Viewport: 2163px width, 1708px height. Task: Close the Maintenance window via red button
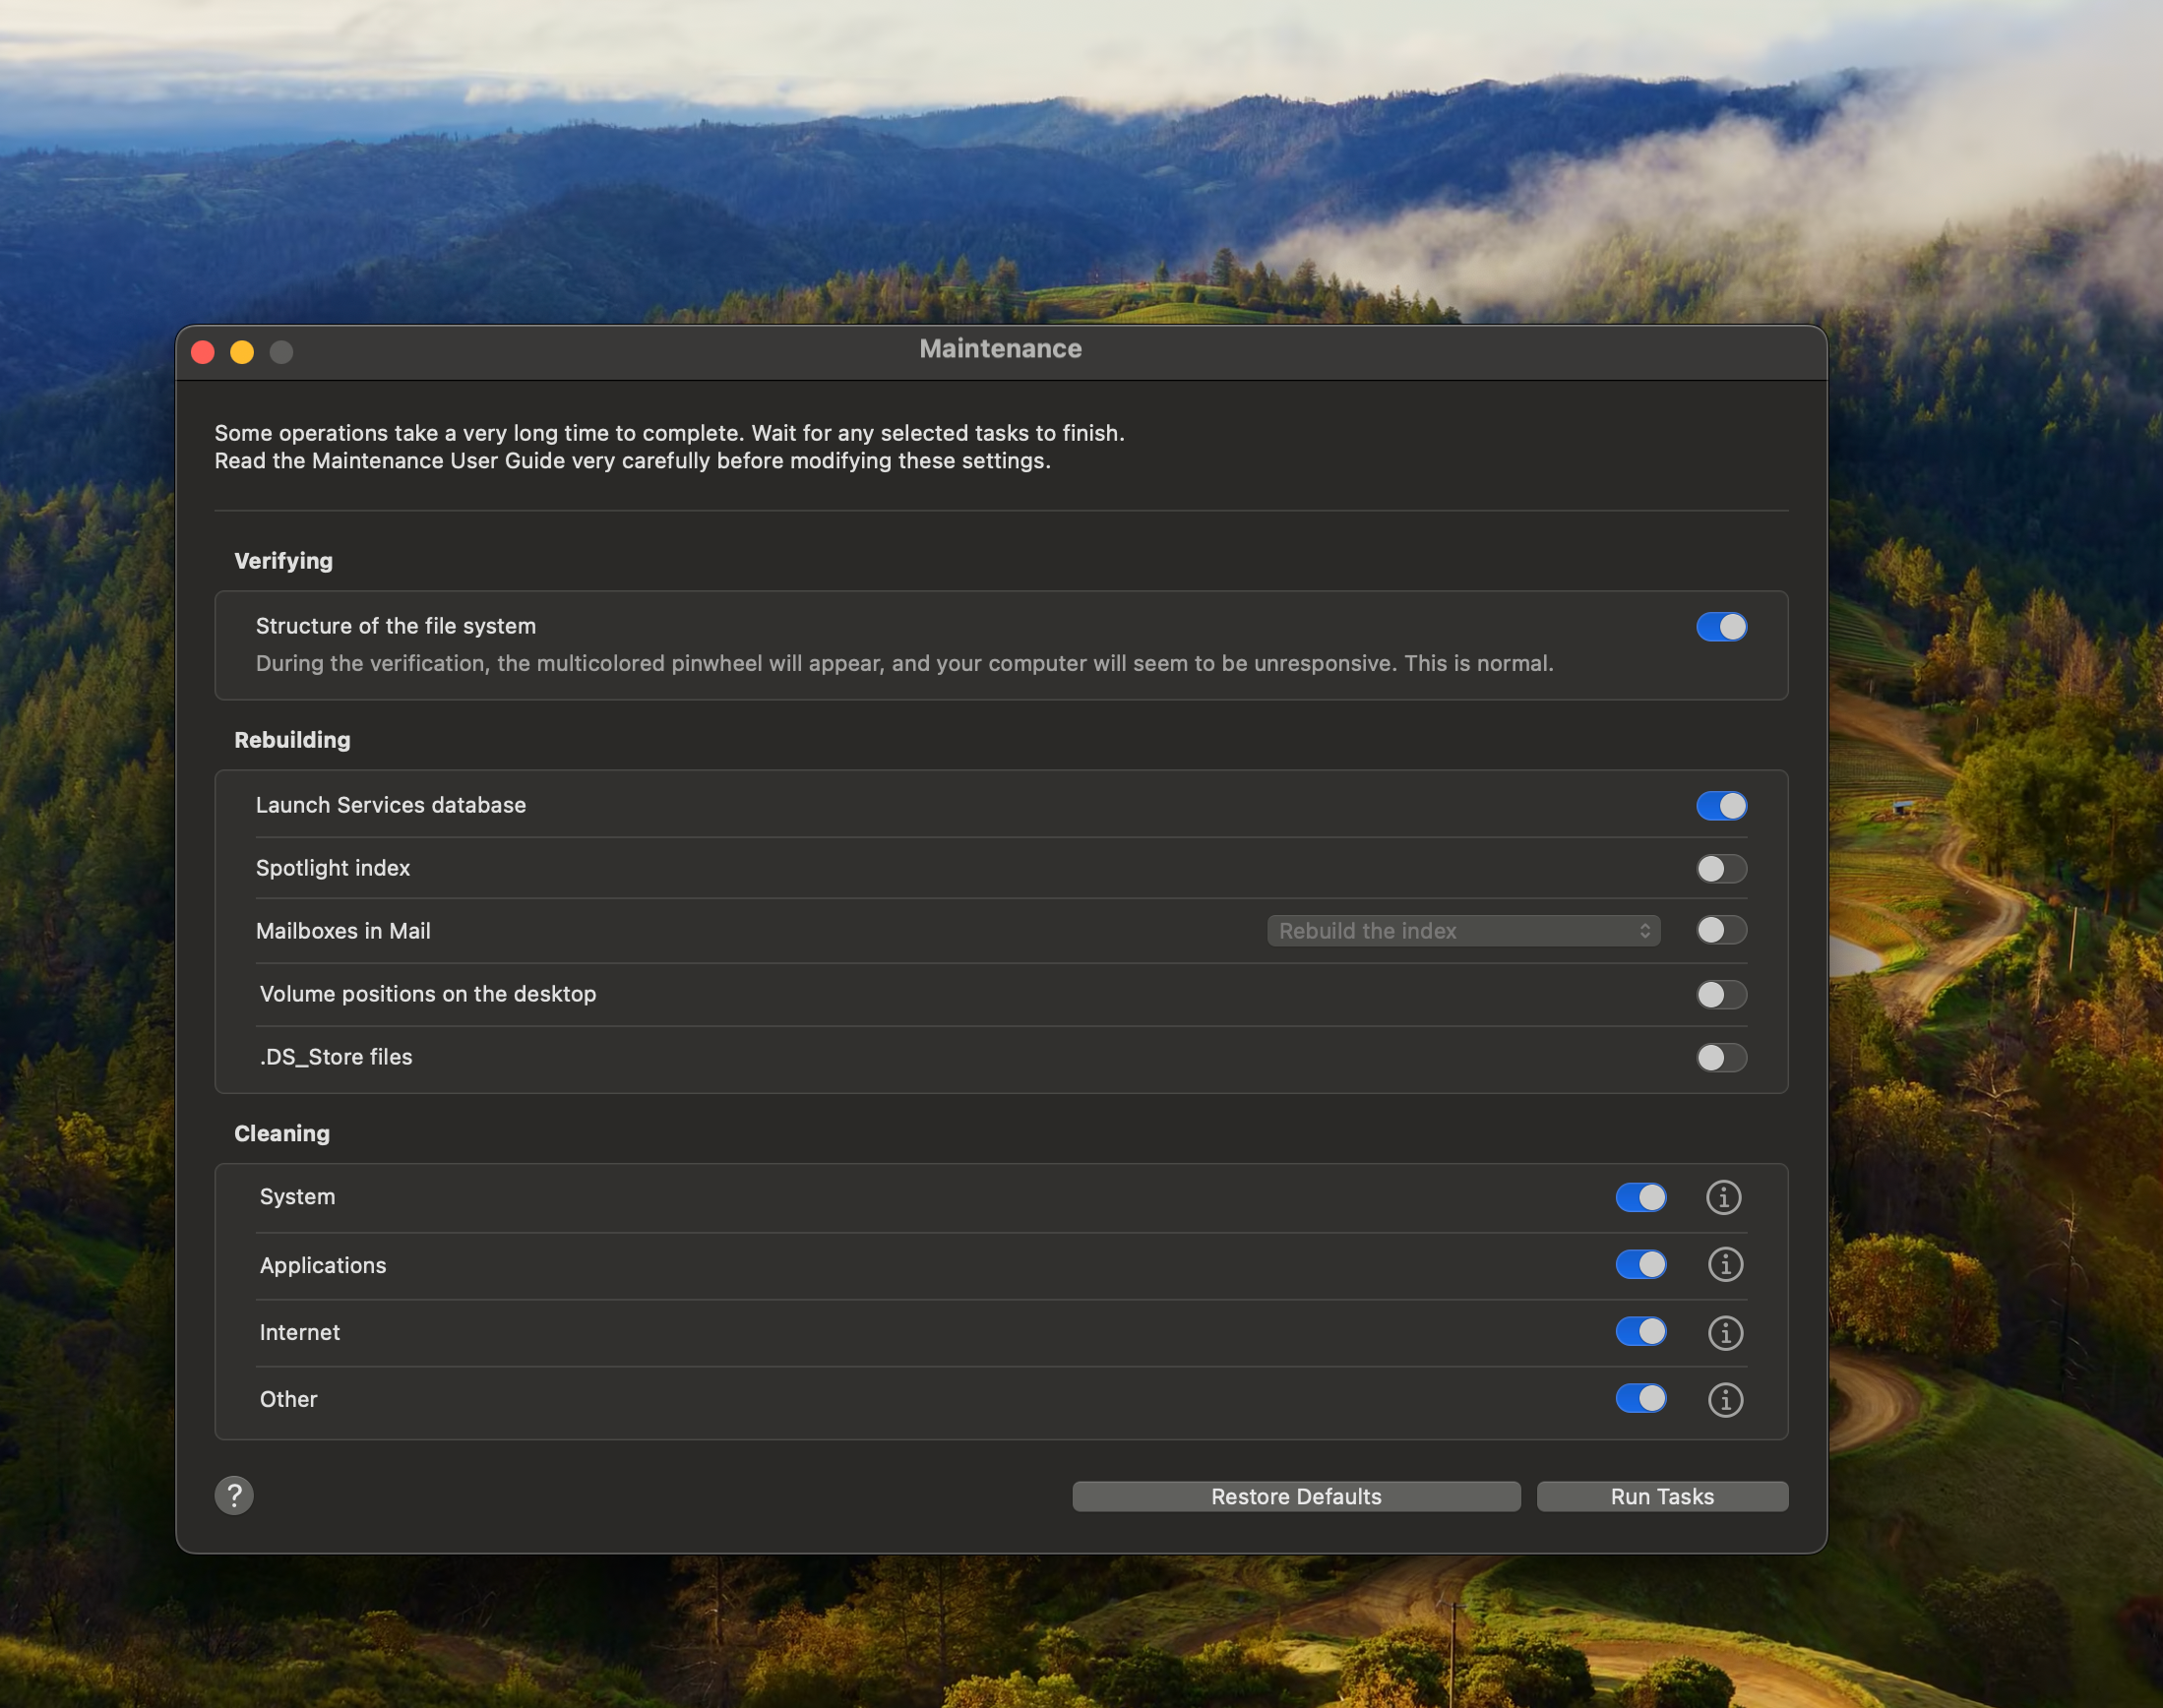(203, 352)
